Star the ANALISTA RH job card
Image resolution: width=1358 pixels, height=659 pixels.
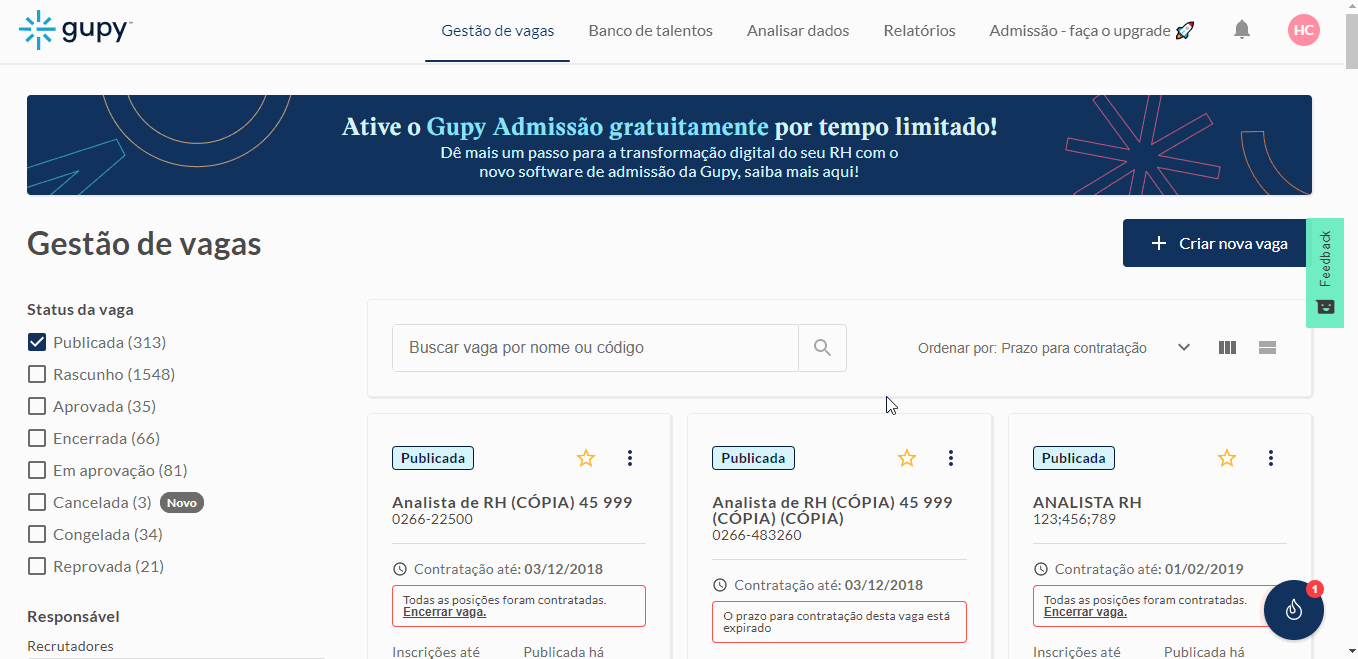pos(1226,458)
